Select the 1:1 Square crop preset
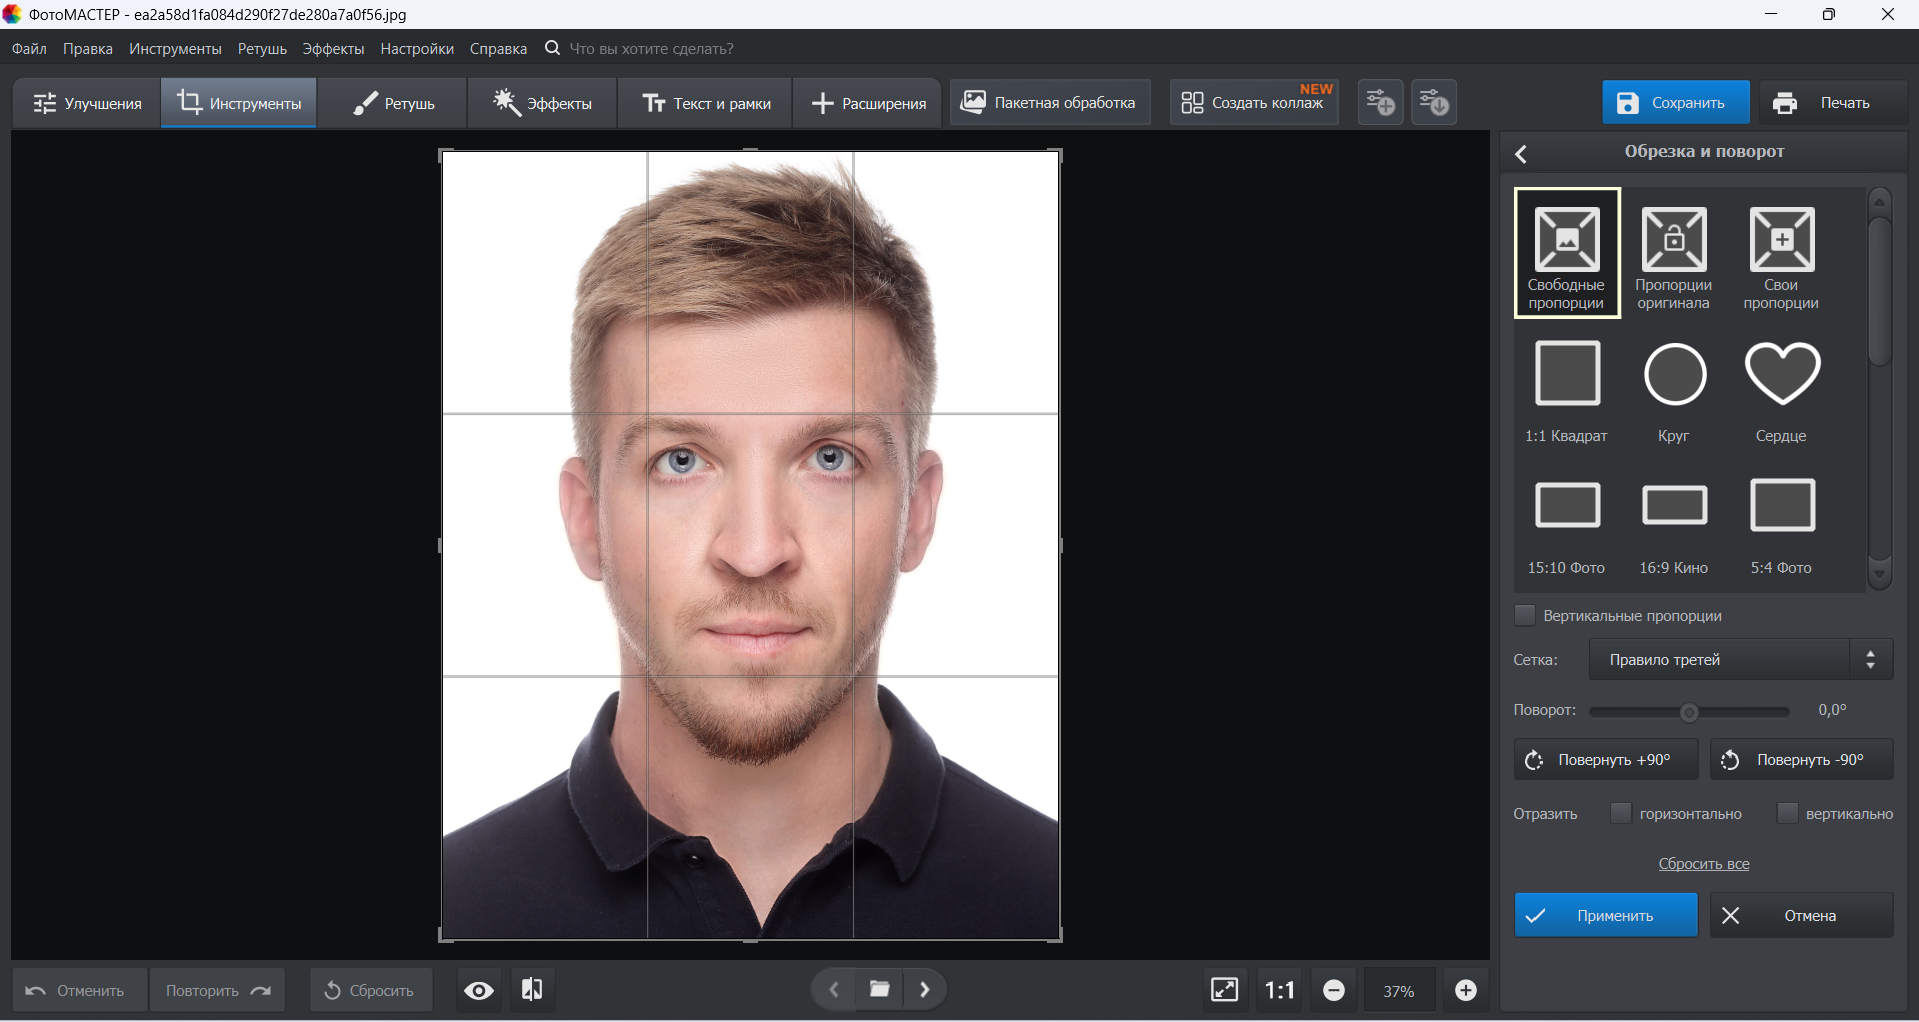The height and width of the screenshot is (1022, 1919). coord(1567,375)
